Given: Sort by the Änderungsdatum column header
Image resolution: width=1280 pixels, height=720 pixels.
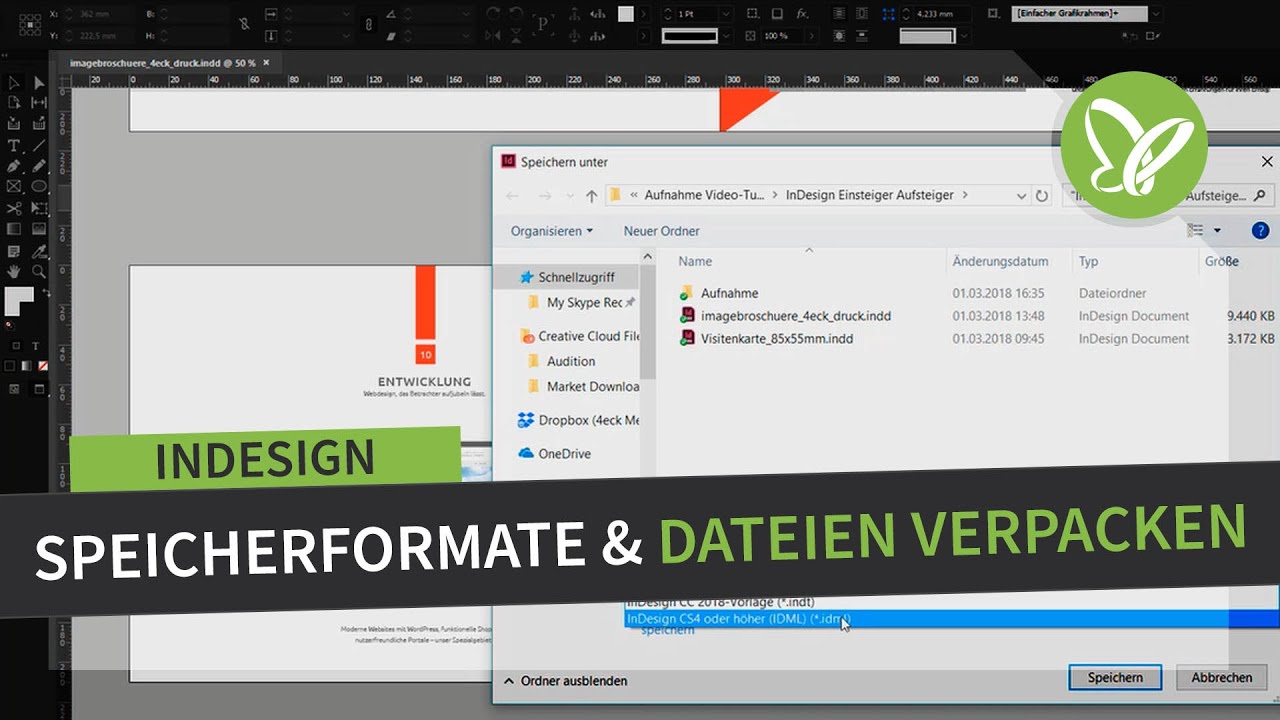Looking at the screenshot, I should 1000,261.
